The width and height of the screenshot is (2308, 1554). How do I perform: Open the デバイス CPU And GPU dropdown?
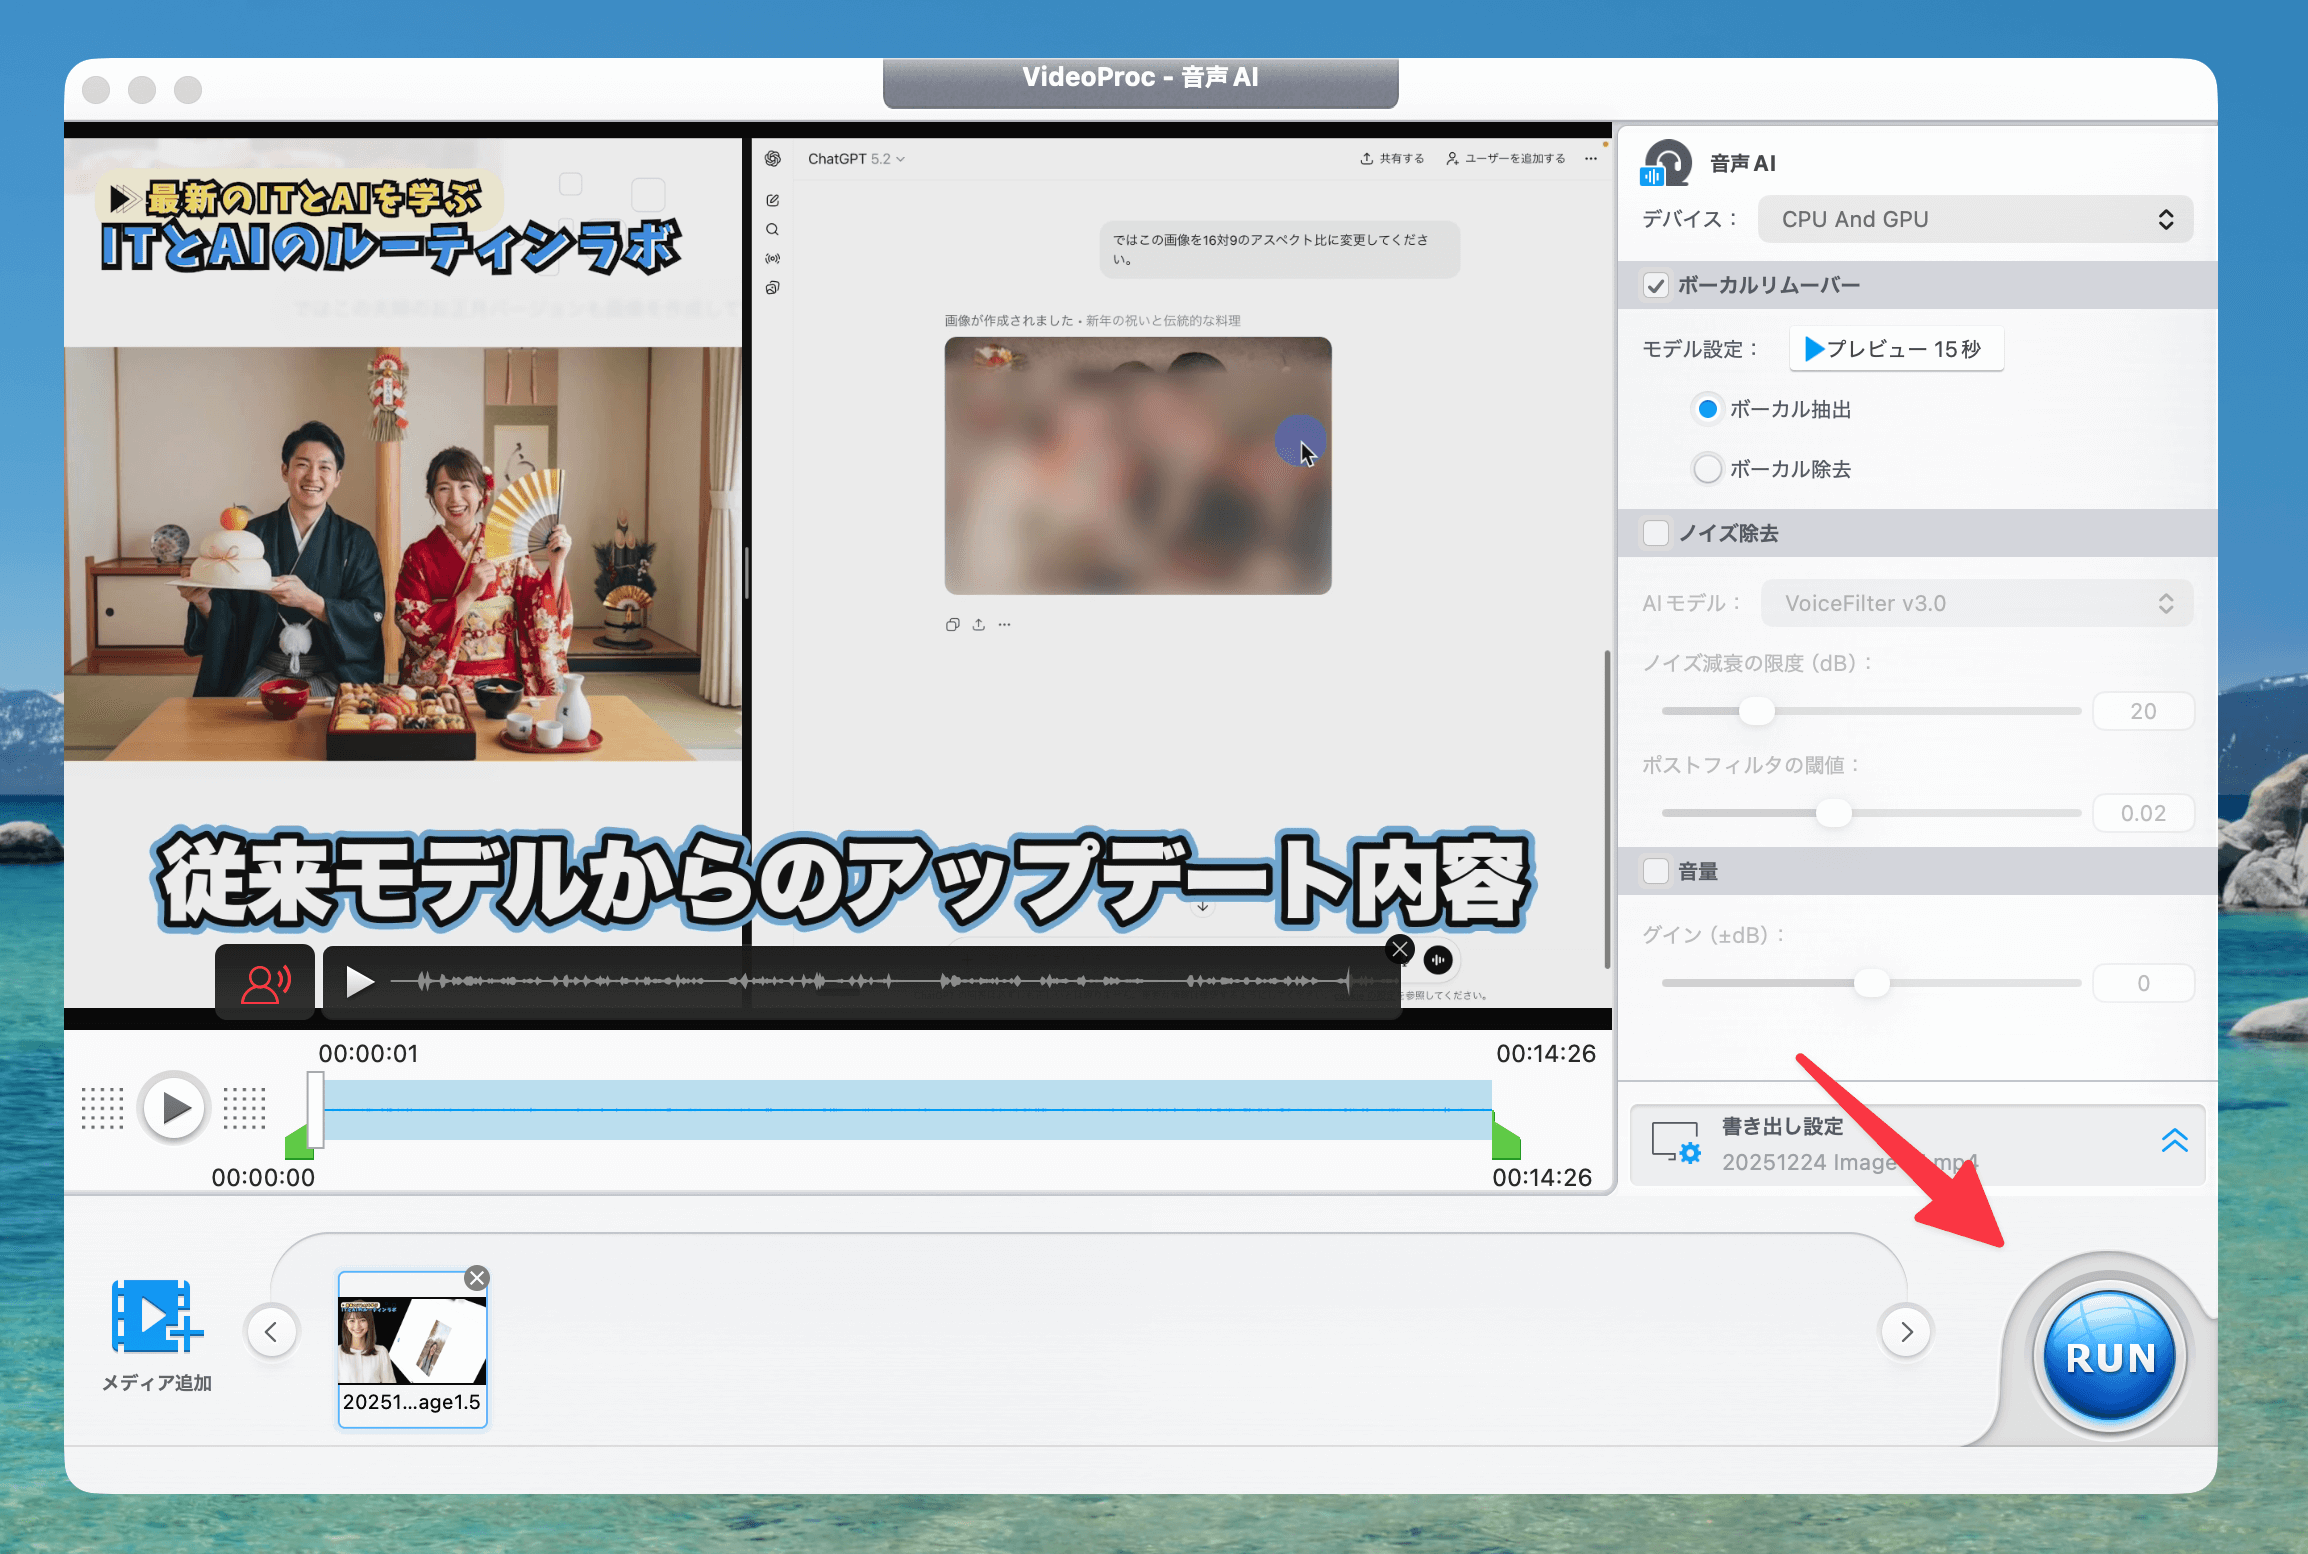tap(1975, 220)
